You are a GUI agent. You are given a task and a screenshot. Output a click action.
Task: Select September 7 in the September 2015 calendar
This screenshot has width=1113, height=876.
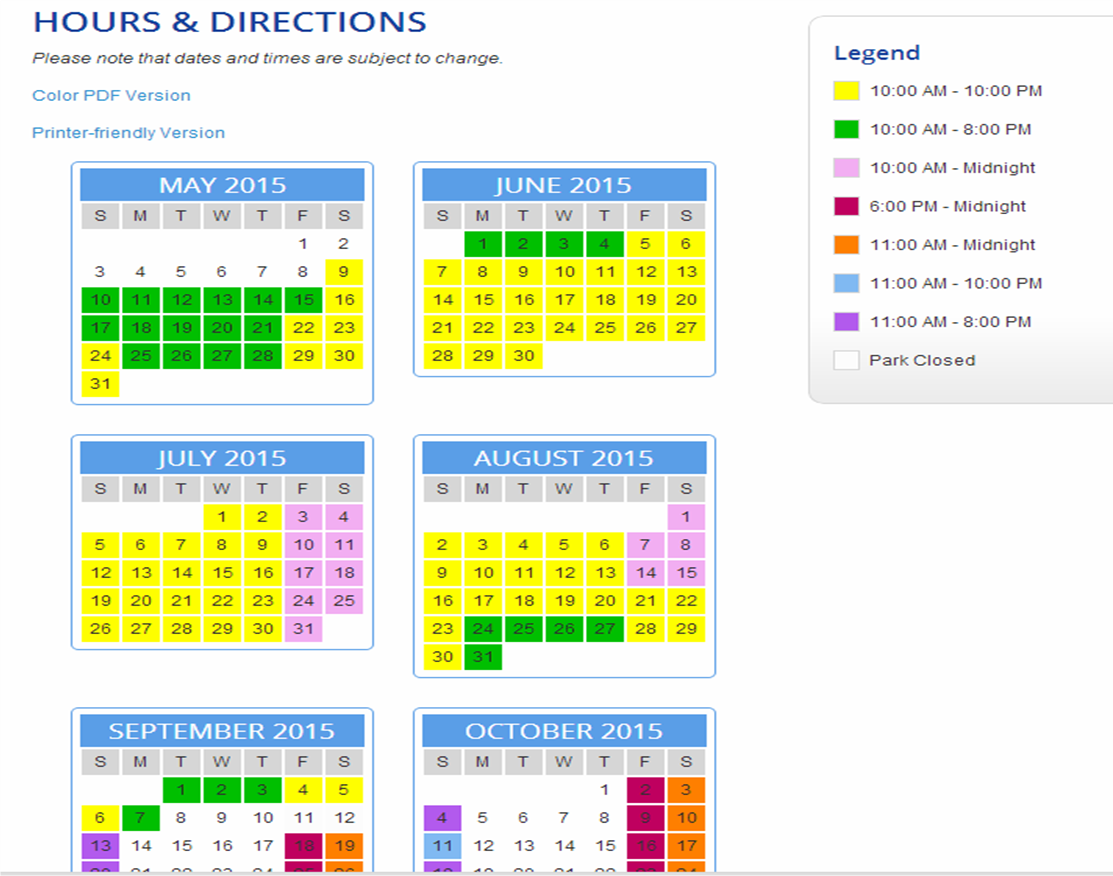[x=141, y=818]
